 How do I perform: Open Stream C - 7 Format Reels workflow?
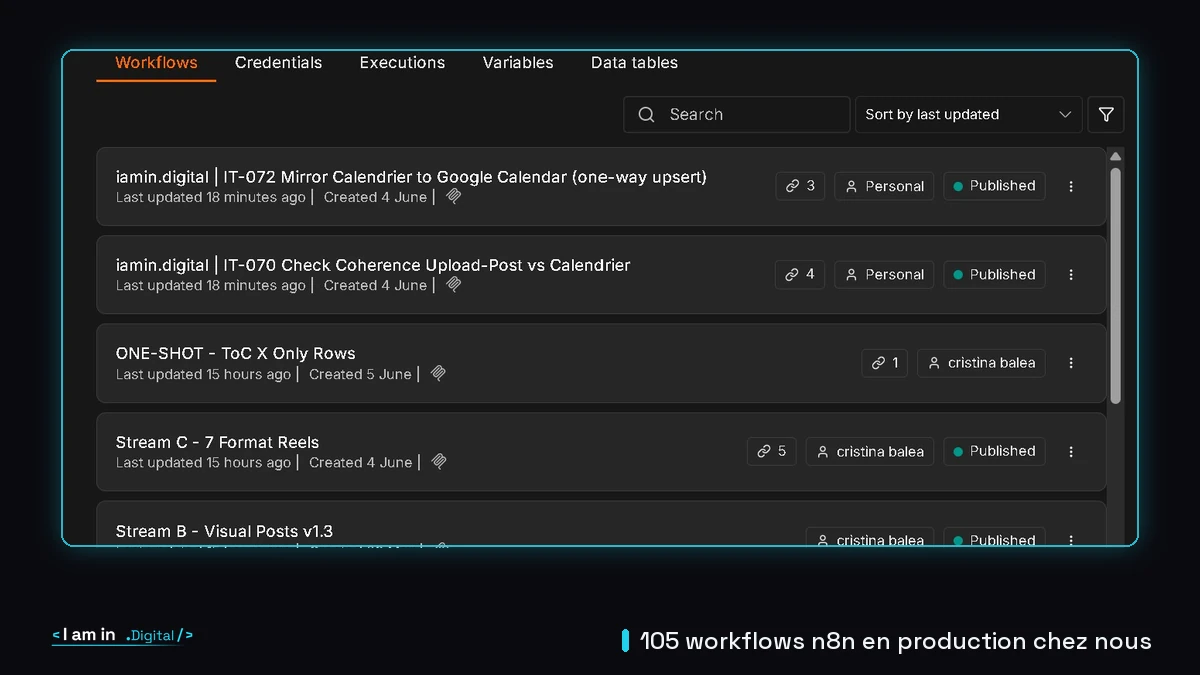(x=217, y=442)
